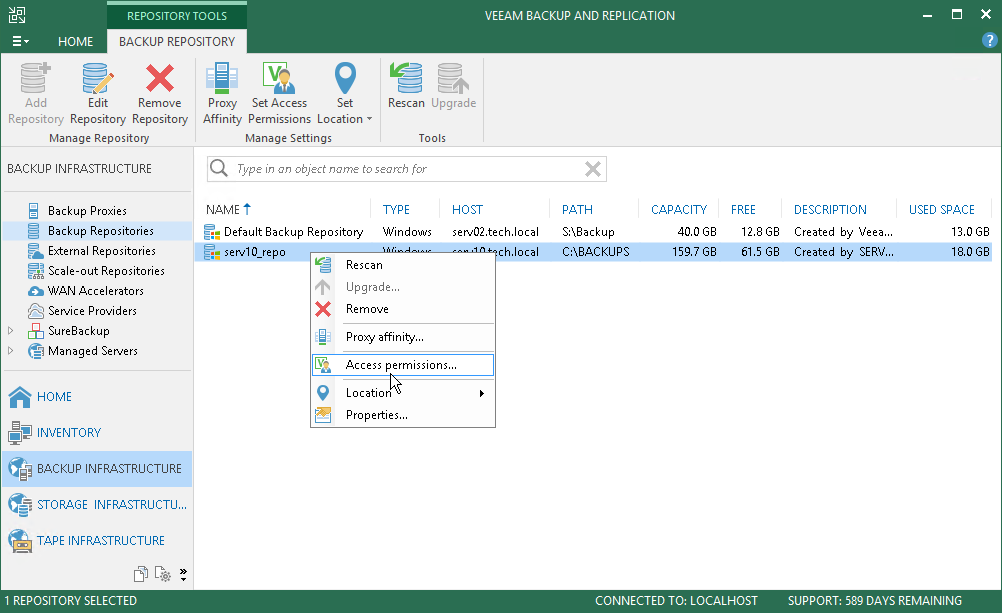Sort by HOST column header
This screenshot has width=1002, height=613.
(x=467, y=210)
